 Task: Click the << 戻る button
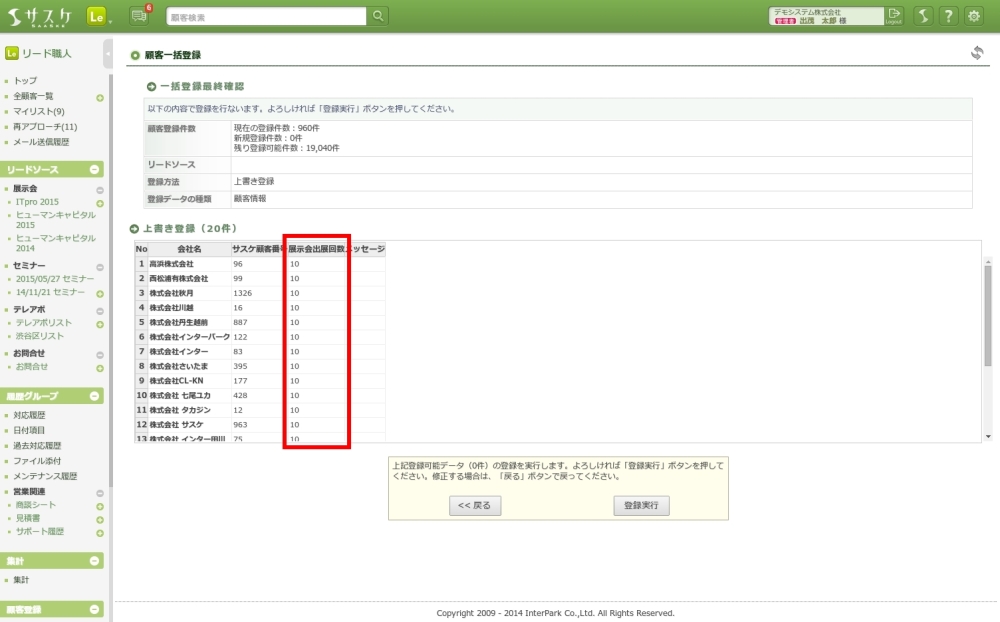pyautogui.click(x=475, y=506)
